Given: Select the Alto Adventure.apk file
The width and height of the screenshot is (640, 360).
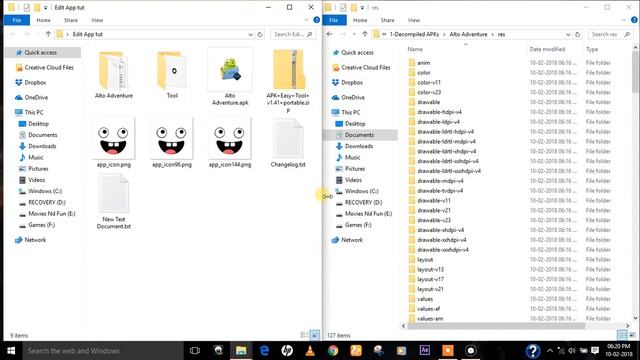Looking at the screenshot, I should 230,77.
